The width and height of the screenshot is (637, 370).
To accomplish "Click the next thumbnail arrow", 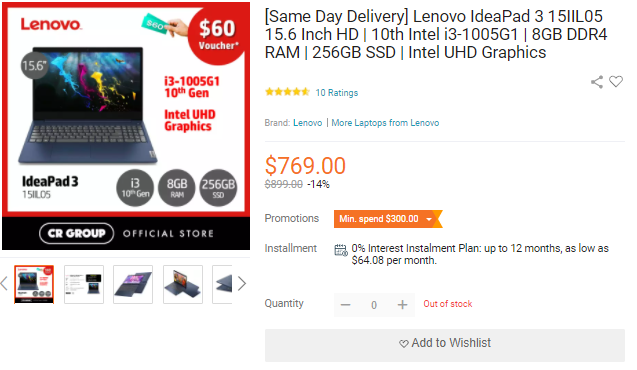I will click(242, 283).
